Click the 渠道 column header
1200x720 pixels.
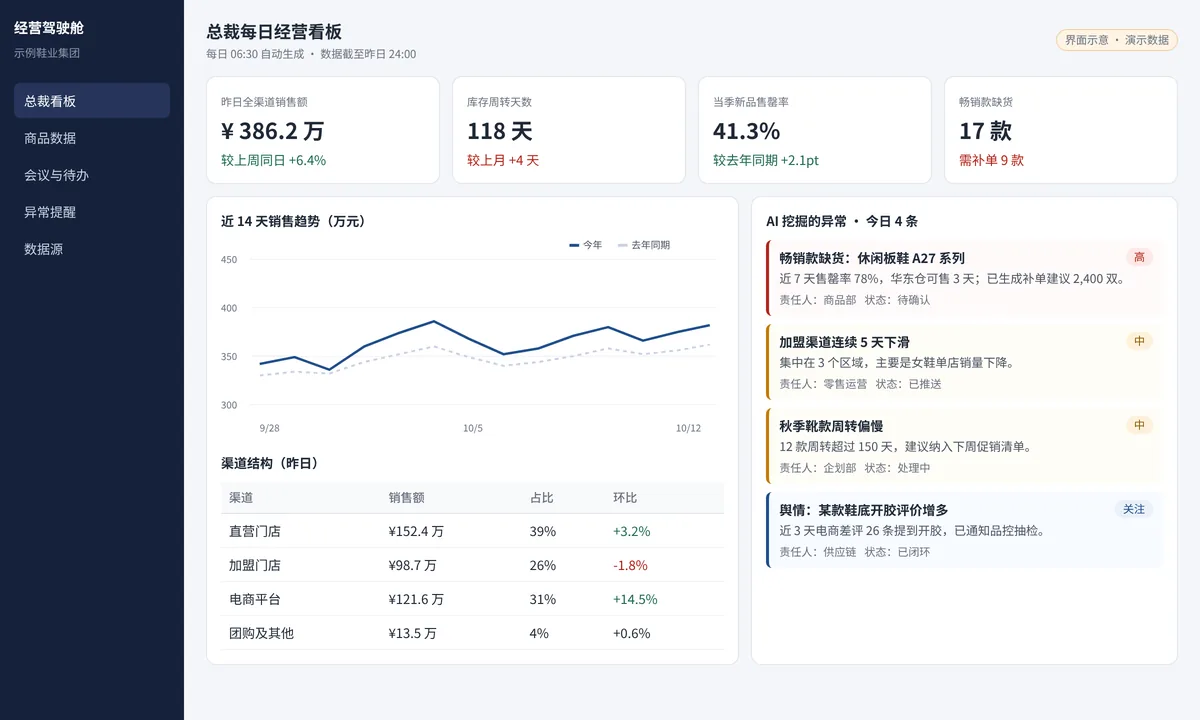coord(241,498)
